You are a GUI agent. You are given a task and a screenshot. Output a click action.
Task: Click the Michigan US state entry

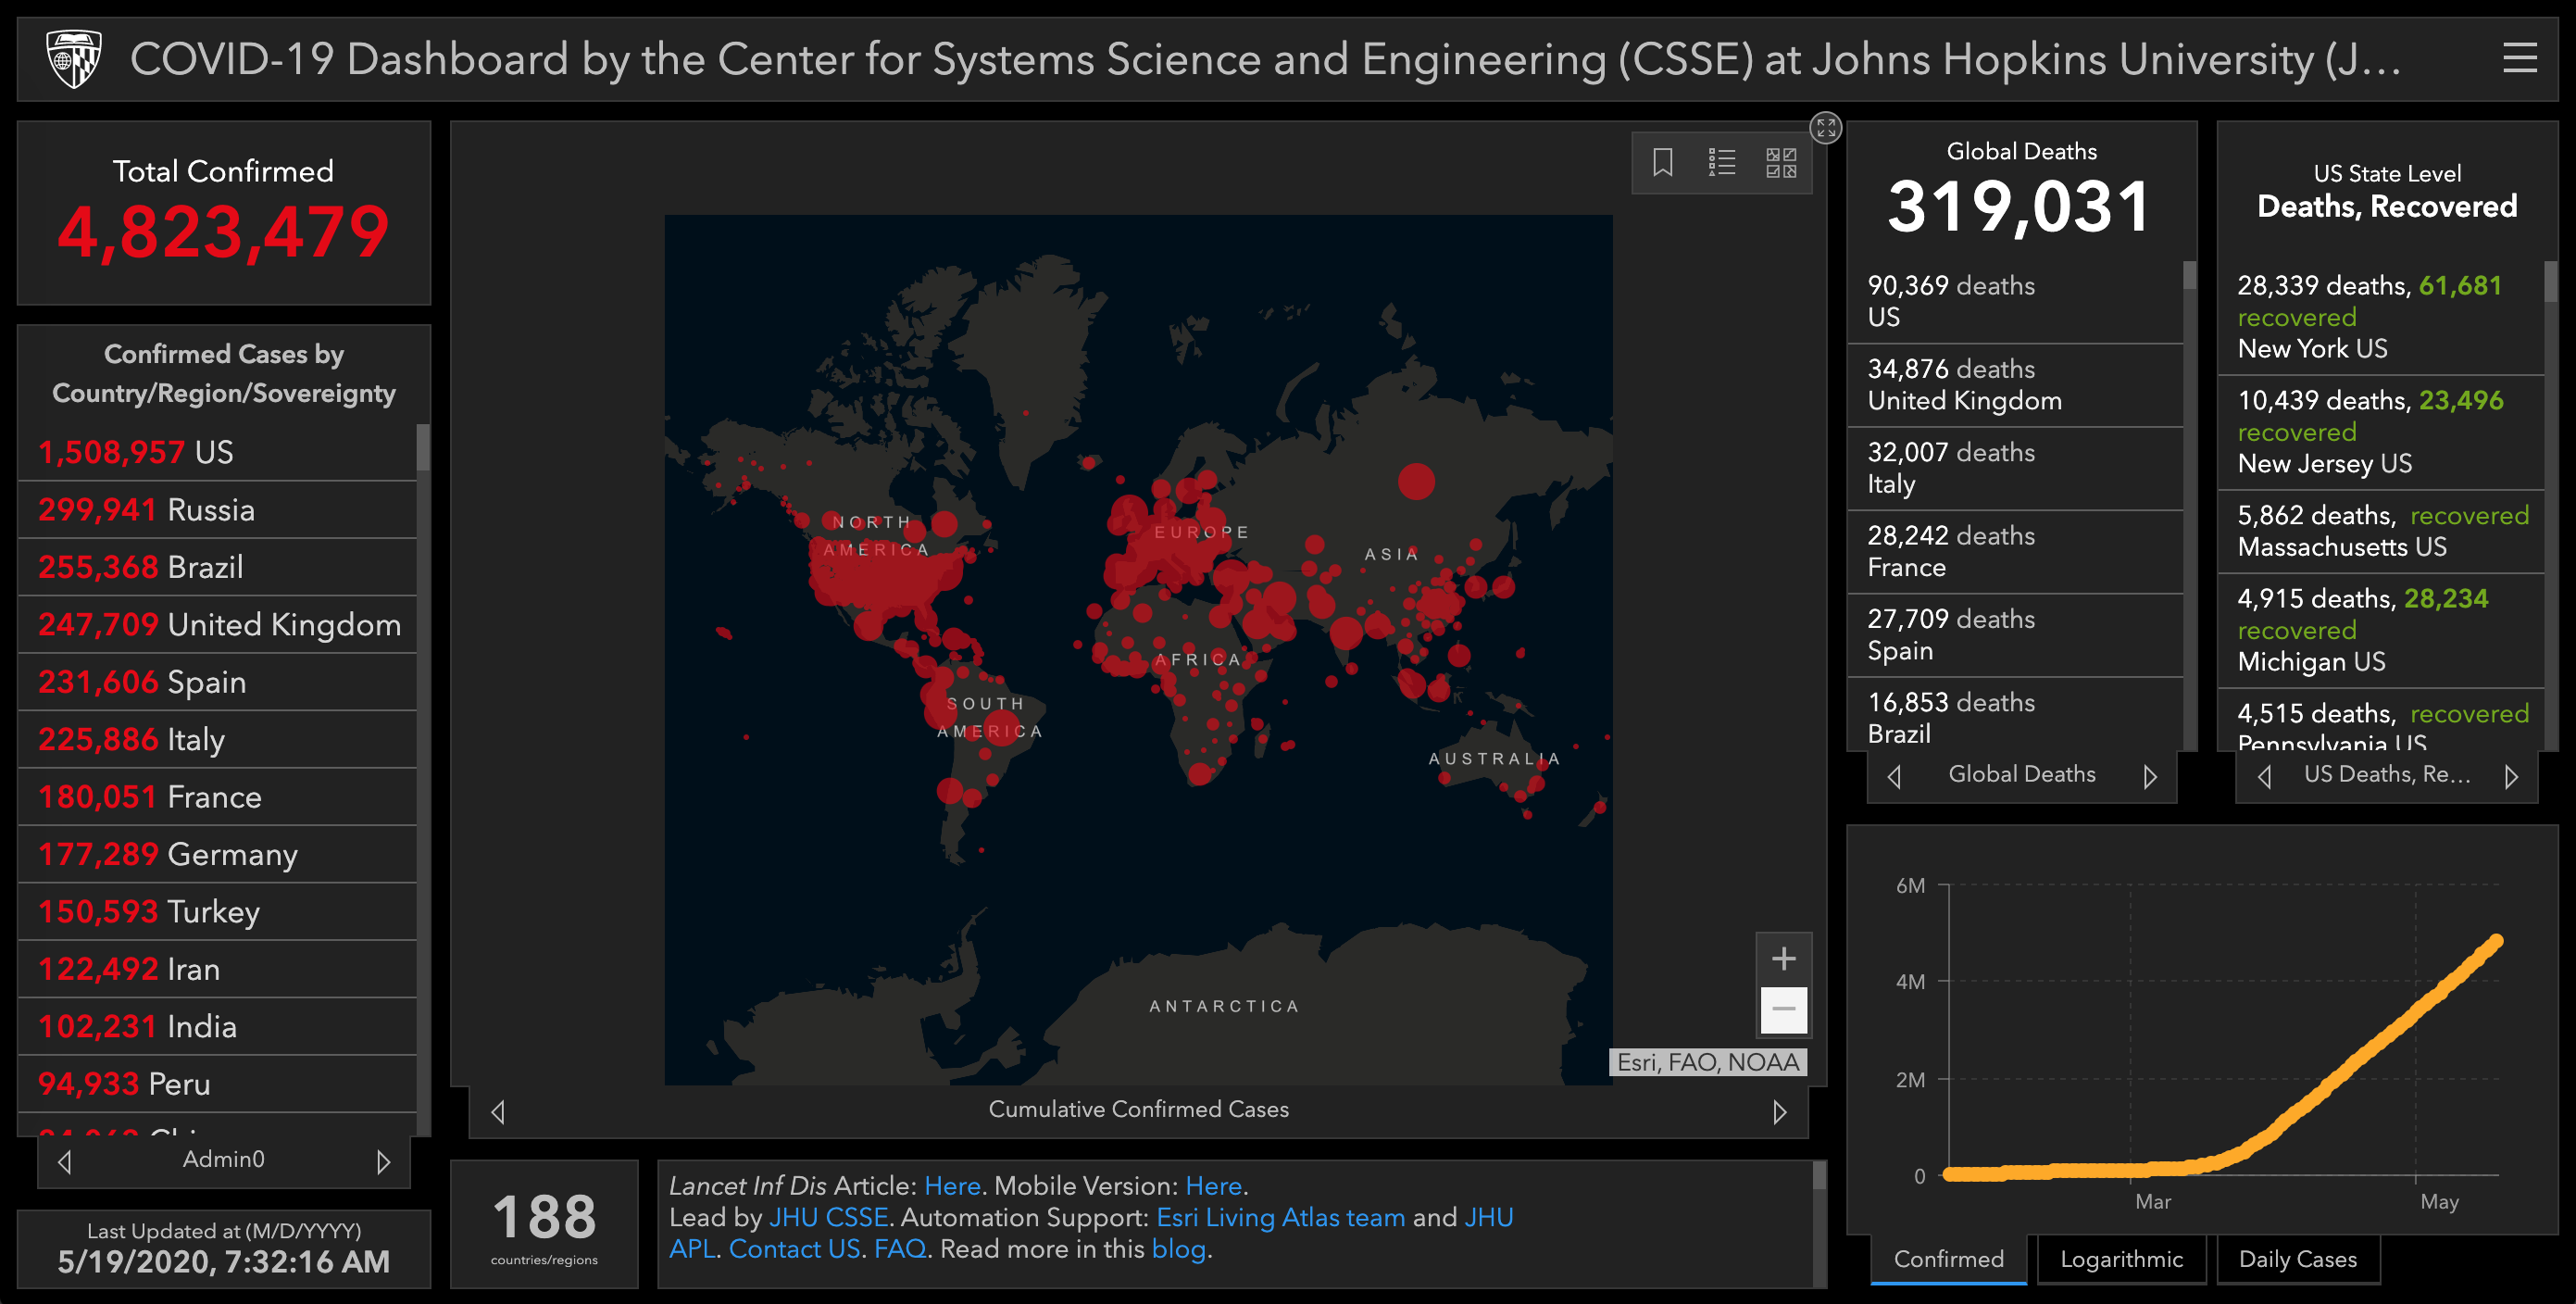[2380, 630]
